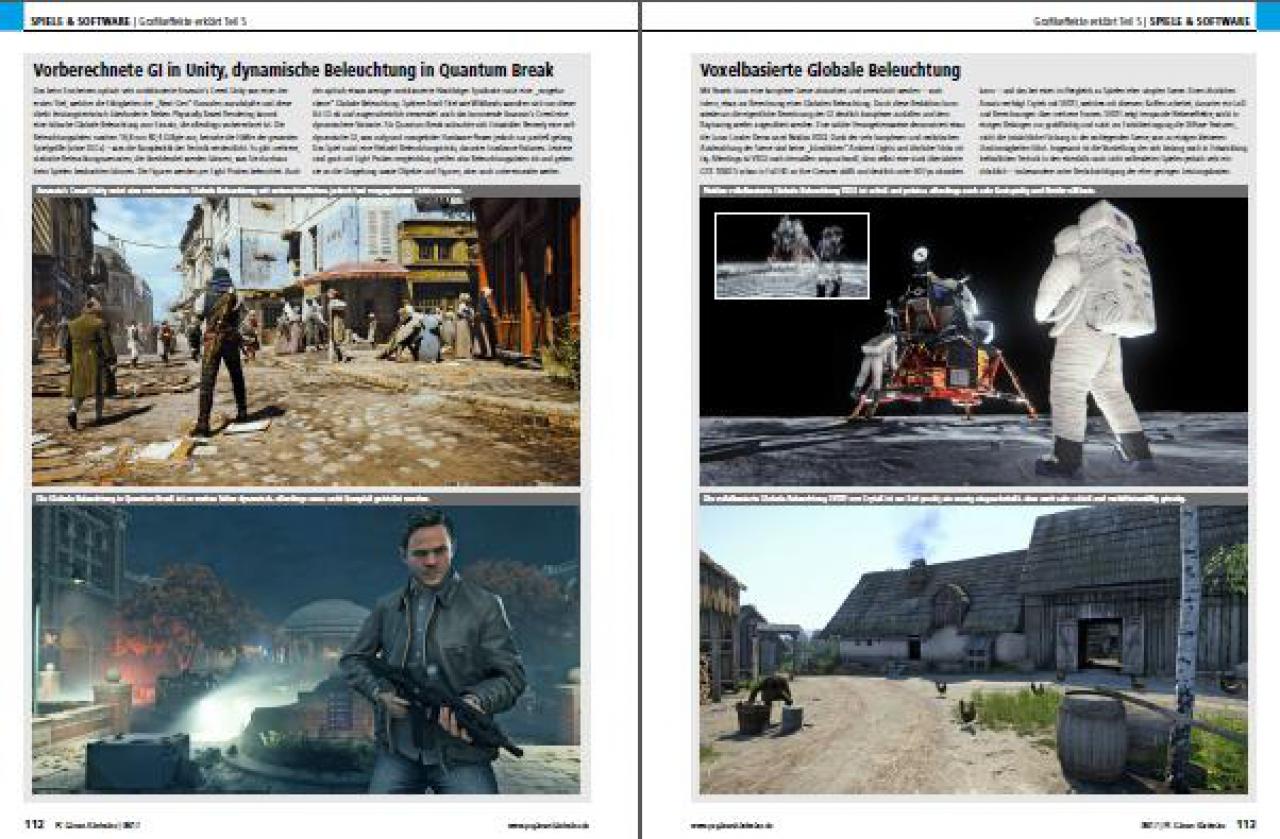Click the caption bar above the village screenshot
Viewport: 1280px width, 839px height.
pos(973,498)
